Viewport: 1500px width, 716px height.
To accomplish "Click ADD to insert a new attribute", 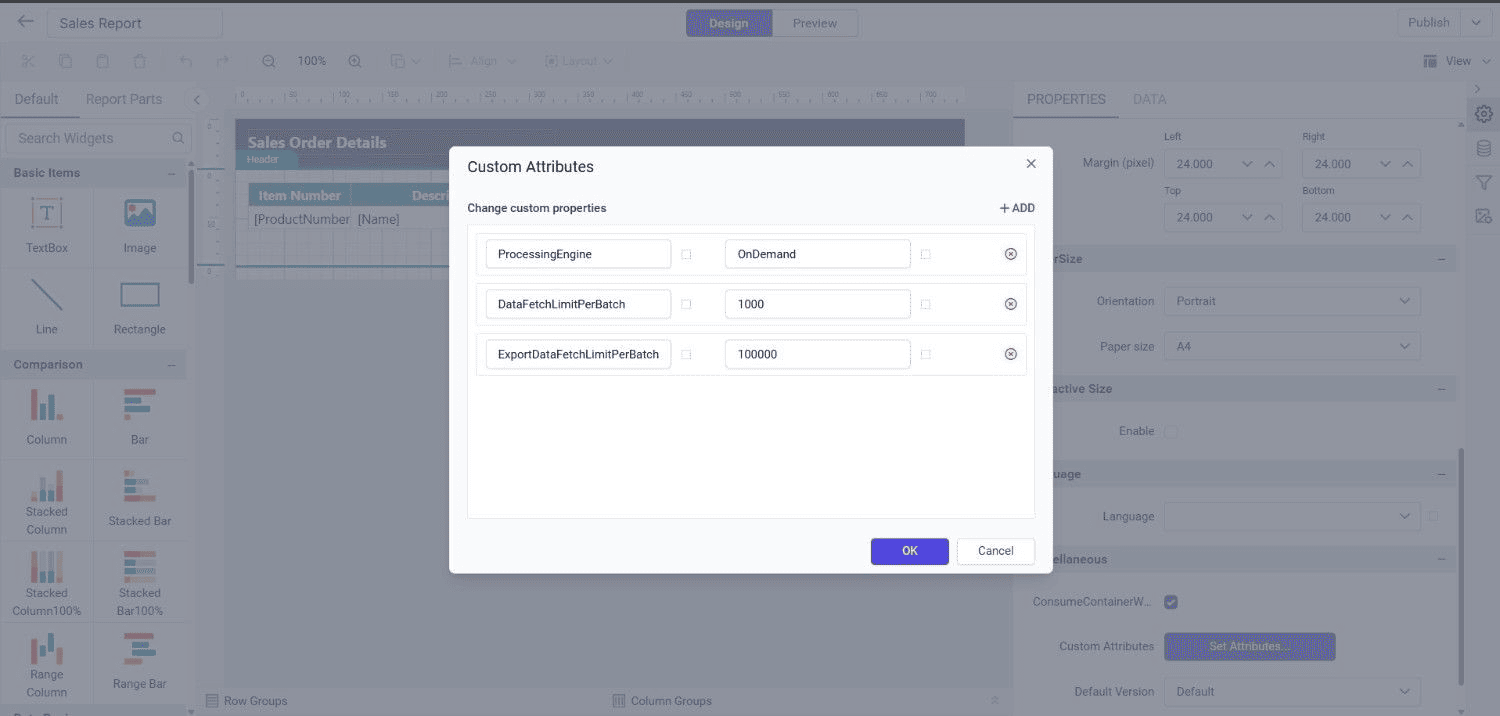I will [x=1016, y=208].
